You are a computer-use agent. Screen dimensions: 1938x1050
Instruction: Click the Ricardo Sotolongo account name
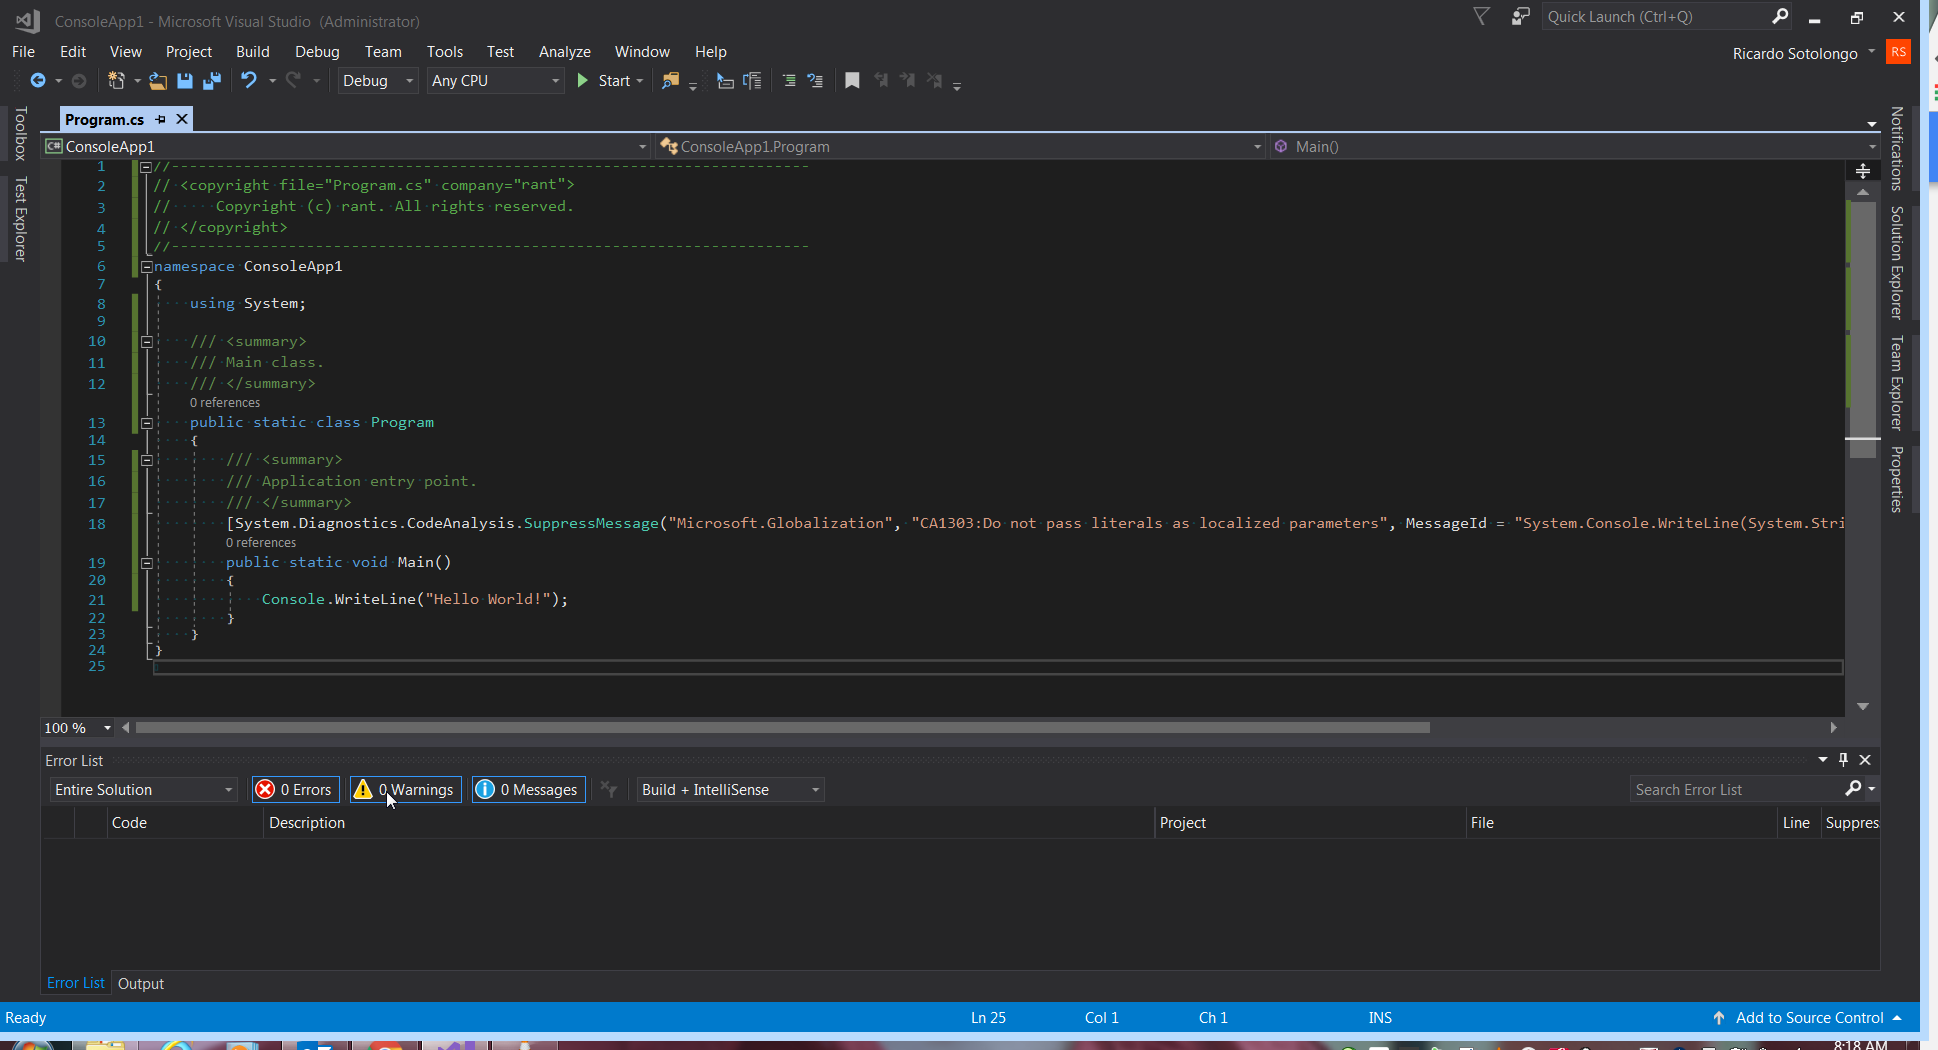point(1794,53)
